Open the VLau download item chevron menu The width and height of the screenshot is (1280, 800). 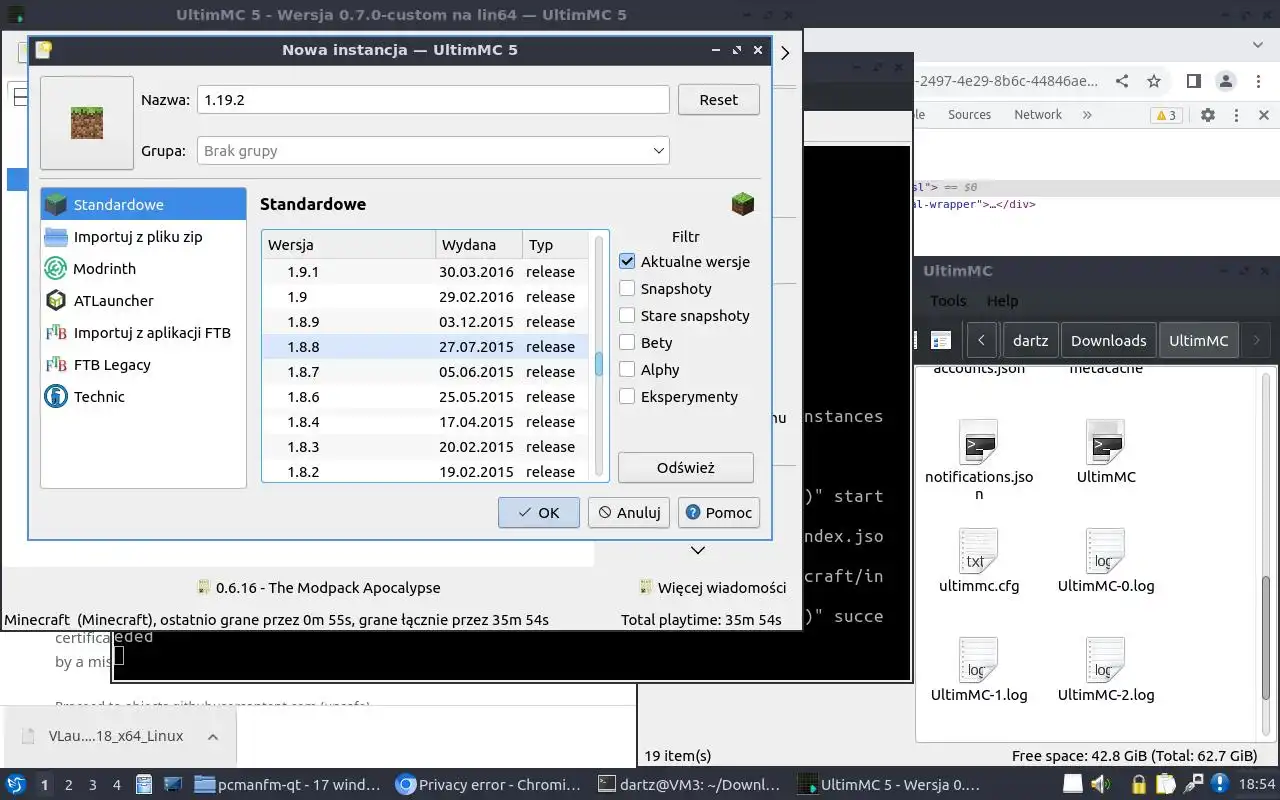click(213, 737)
